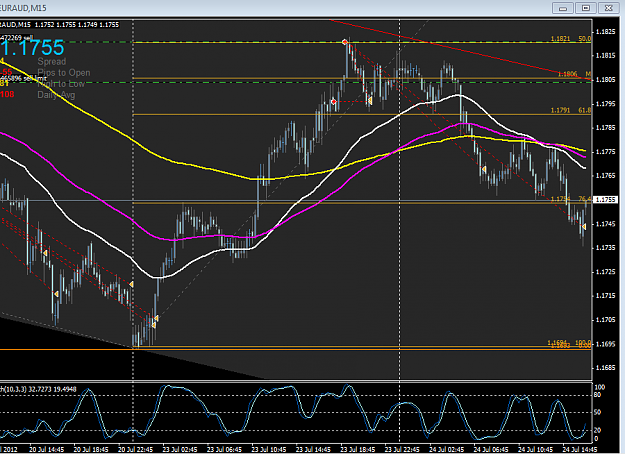The image size is (625, 454).
Task: Click the 24 Jul 06:45 time axis label
Action: [491, 449]
